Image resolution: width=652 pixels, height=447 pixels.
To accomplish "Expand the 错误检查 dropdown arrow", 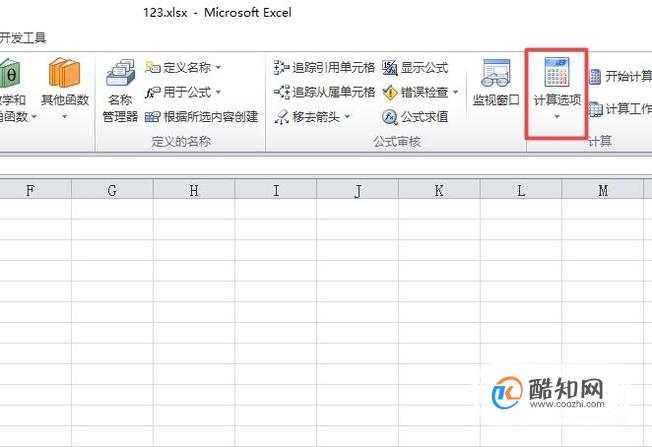I will [x=455, y=92].
